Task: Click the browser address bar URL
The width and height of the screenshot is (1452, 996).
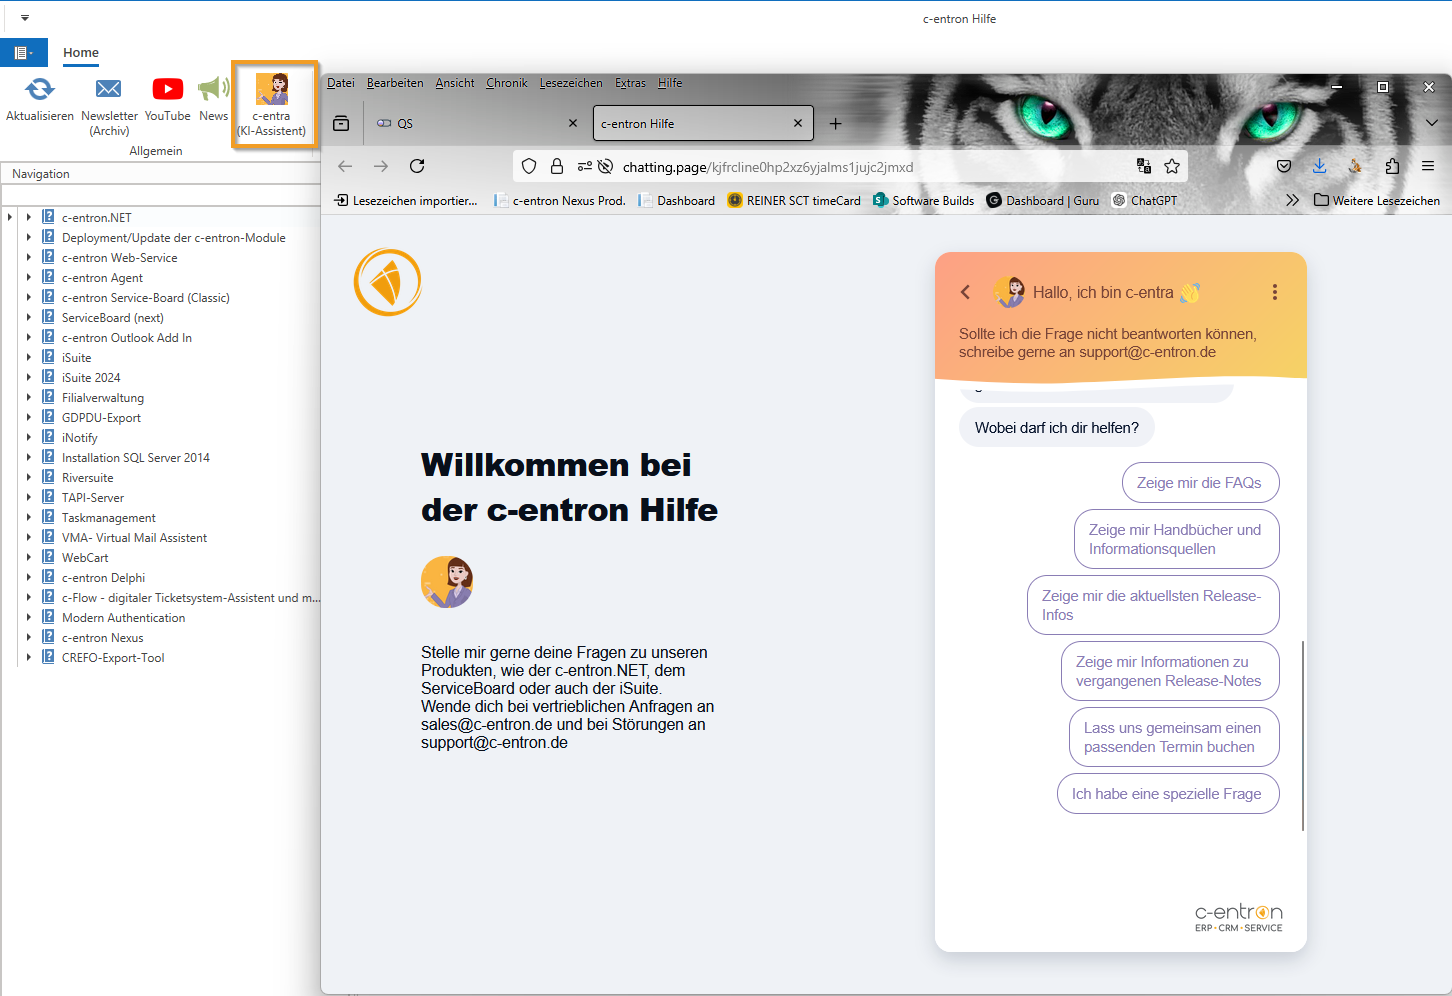Action: tap(767, 167)
